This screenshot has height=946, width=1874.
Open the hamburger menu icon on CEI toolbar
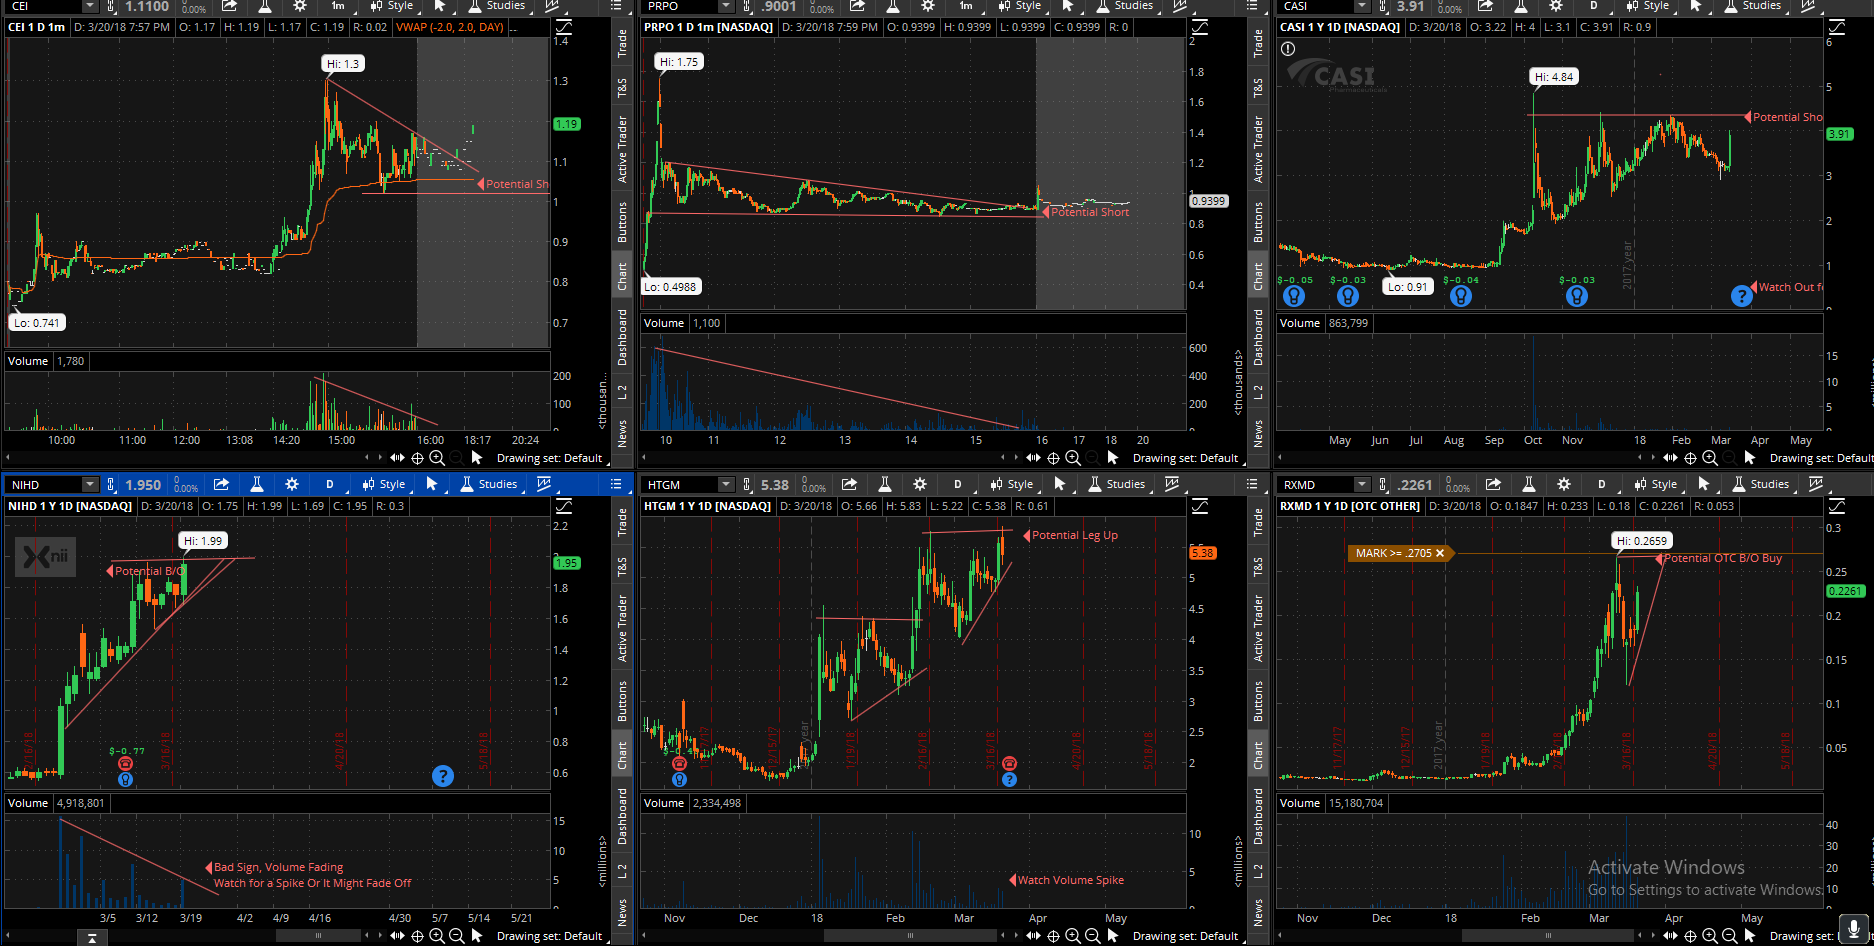coord(617,7)
